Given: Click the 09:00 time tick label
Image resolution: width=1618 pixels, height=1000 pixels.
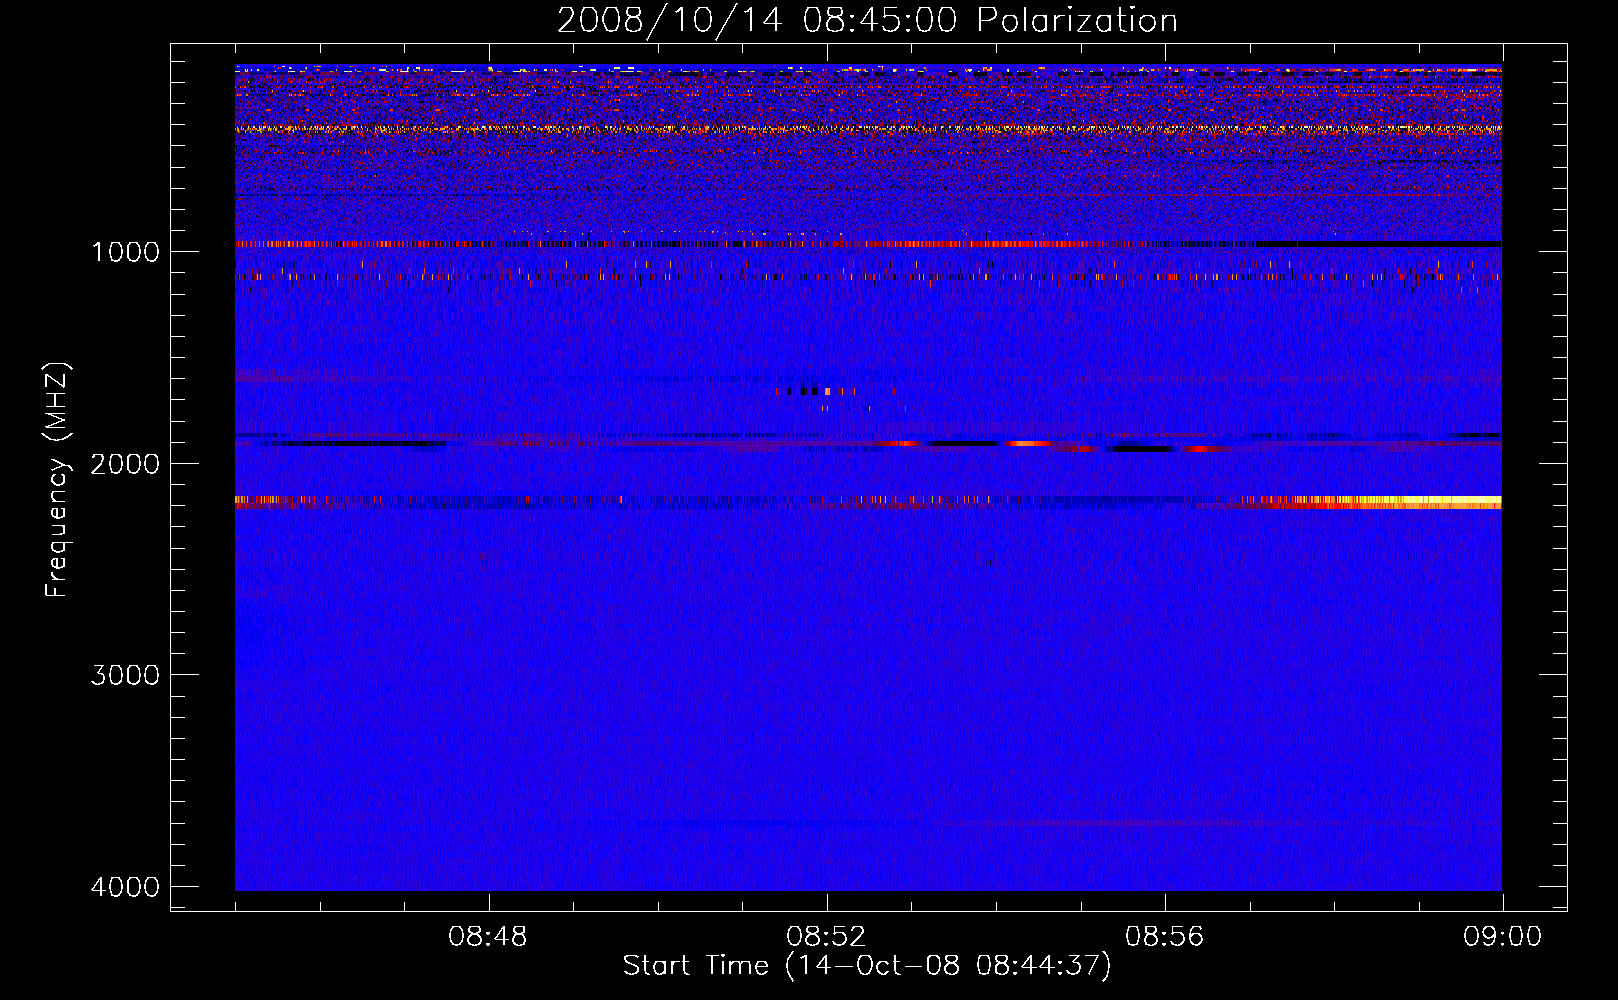Looking at the screenshot, I should (1502, 937).
